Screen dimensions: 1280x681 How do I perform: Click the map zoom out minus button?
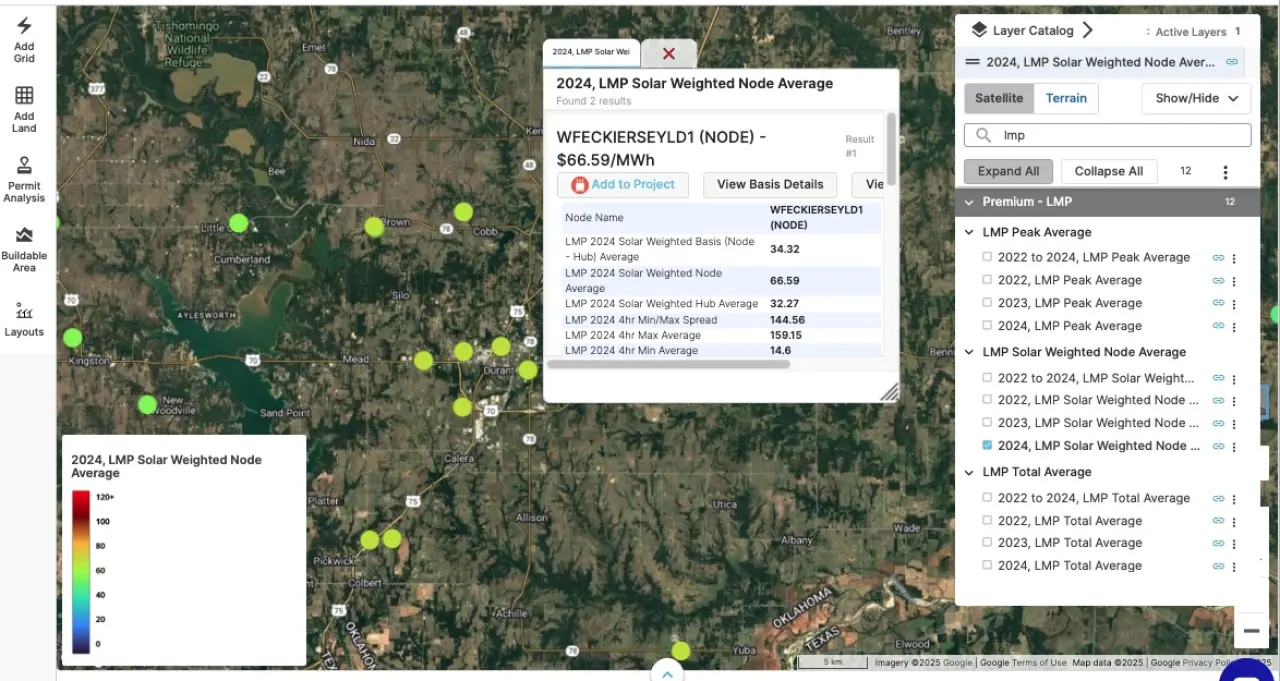(1250, 631)
